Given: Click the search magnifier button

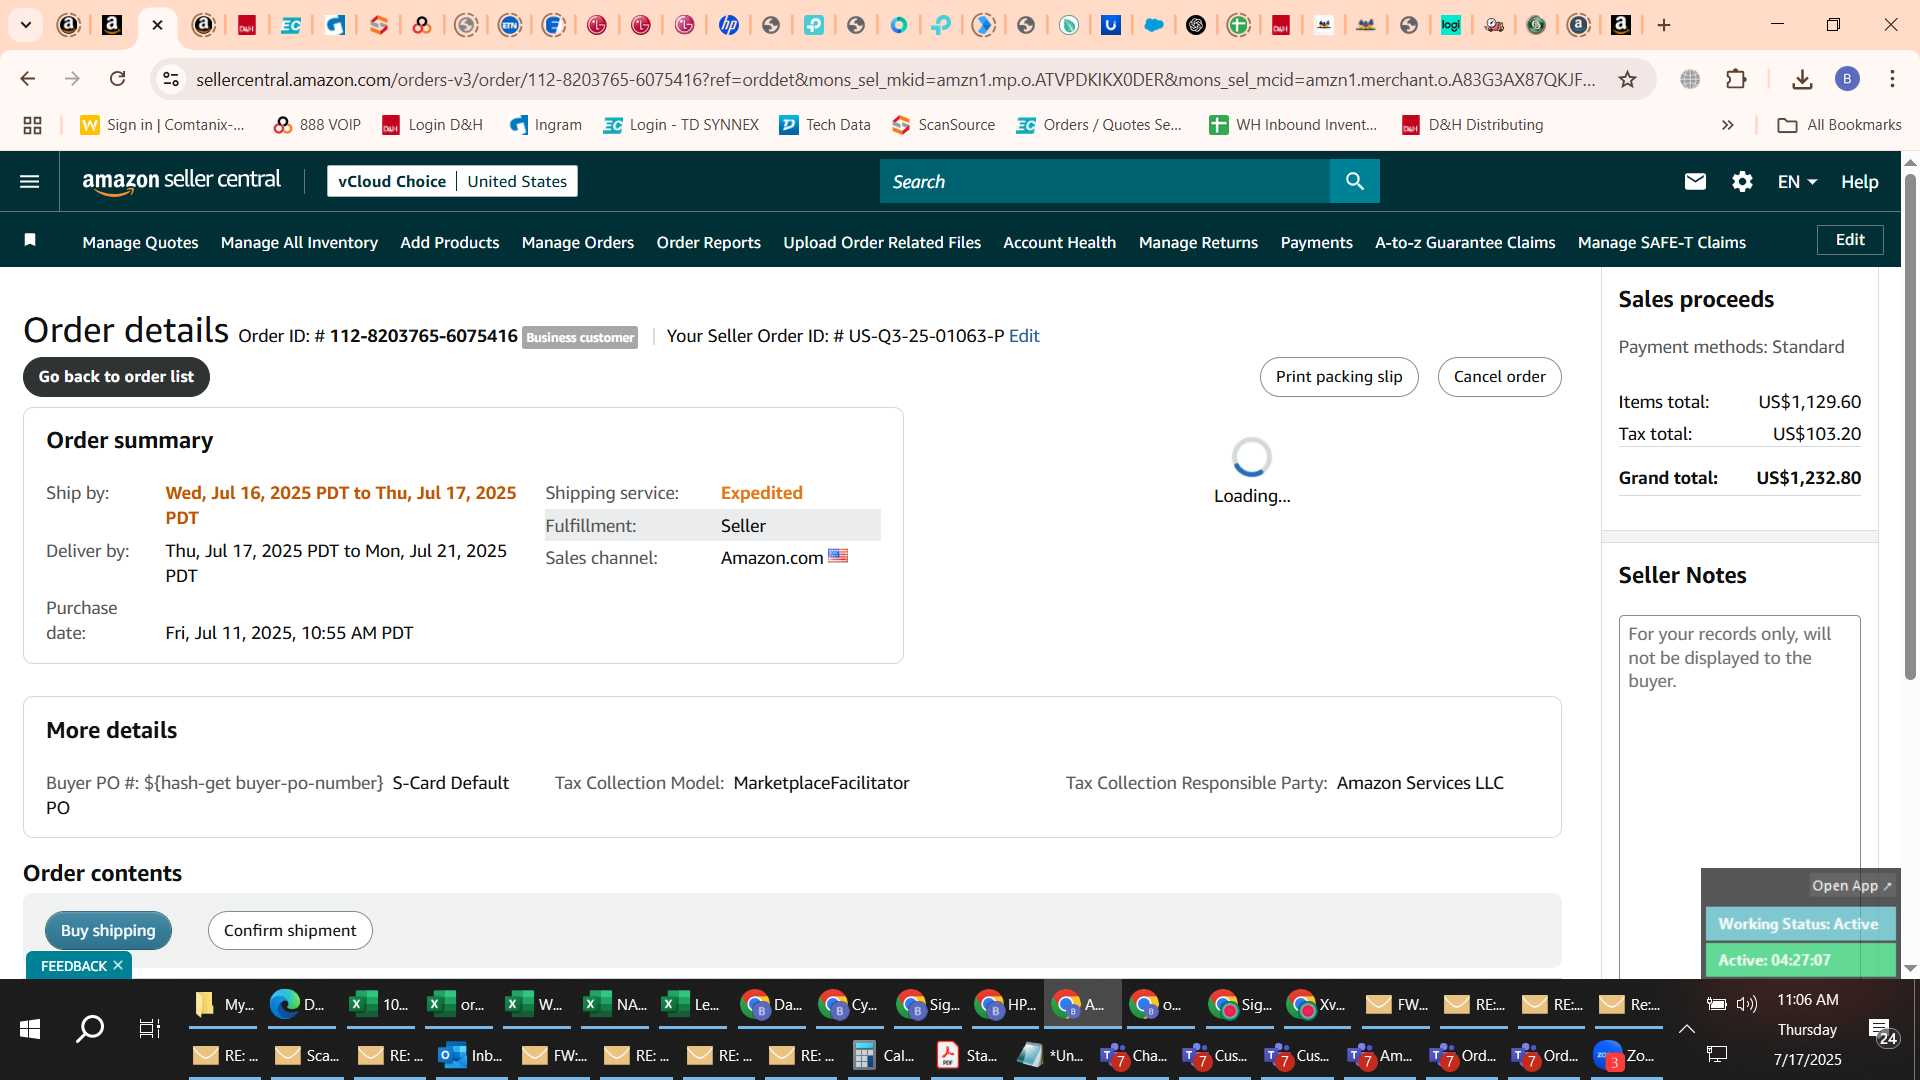Looking at the screenshot, I should click(1354, 181).
